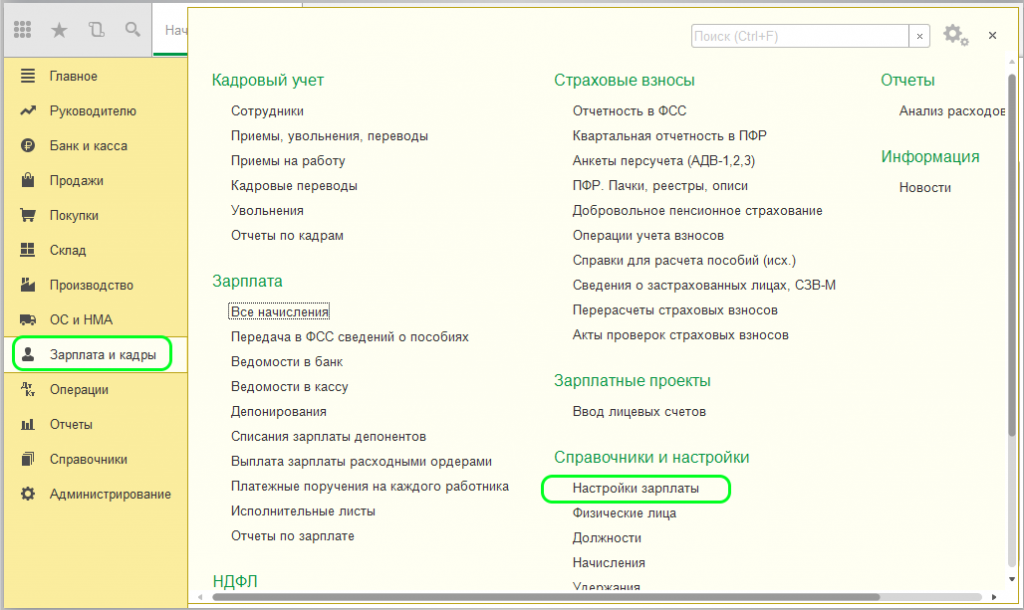
Task: Open Операции учета взносов
Action: (648, 235)
